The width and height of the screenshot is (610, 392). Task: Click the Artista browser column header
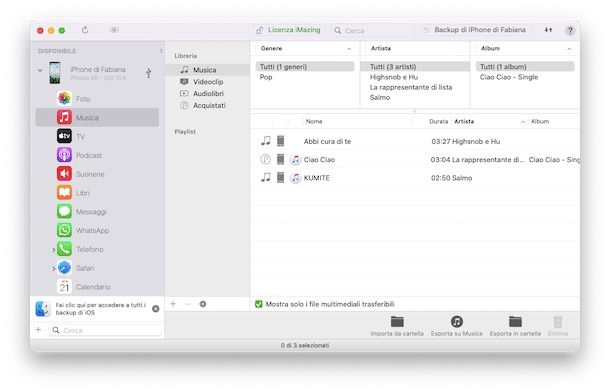[415, 48]
